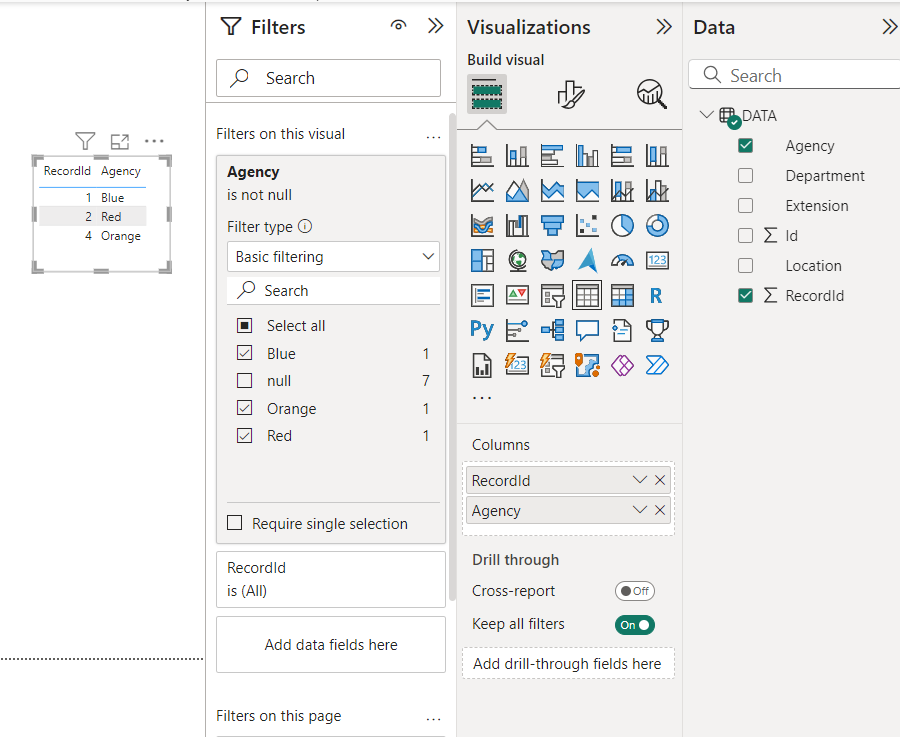Open RecordId column dropdown arrow
The width and height of the screenshot is (900, 737).
point(639,480)
